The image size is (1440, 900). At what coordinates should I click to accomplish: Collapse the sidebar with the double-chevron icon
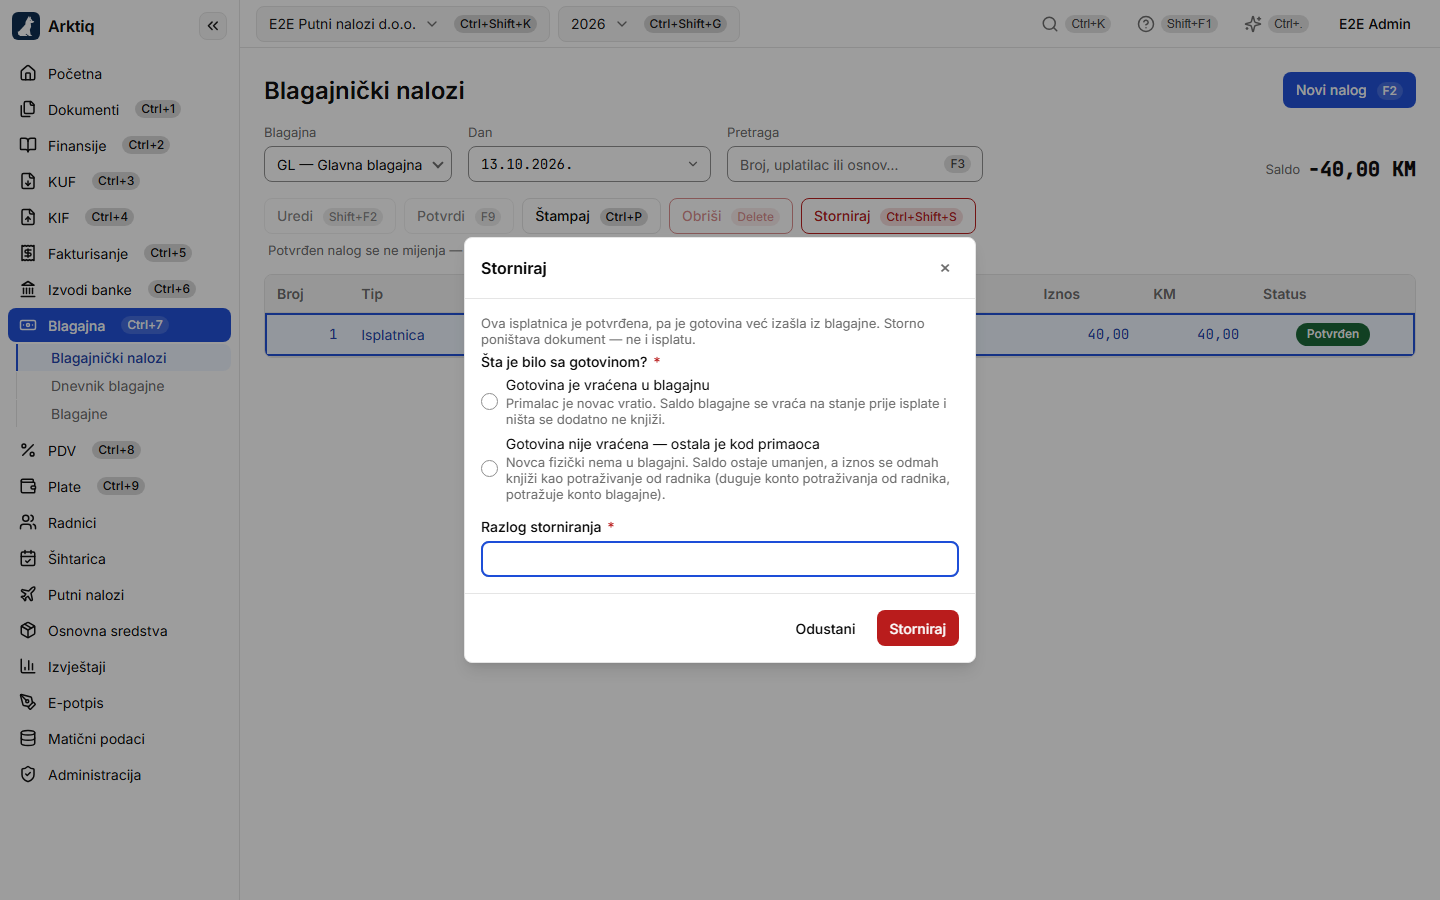pyautogui.click(x=213, y=26)
